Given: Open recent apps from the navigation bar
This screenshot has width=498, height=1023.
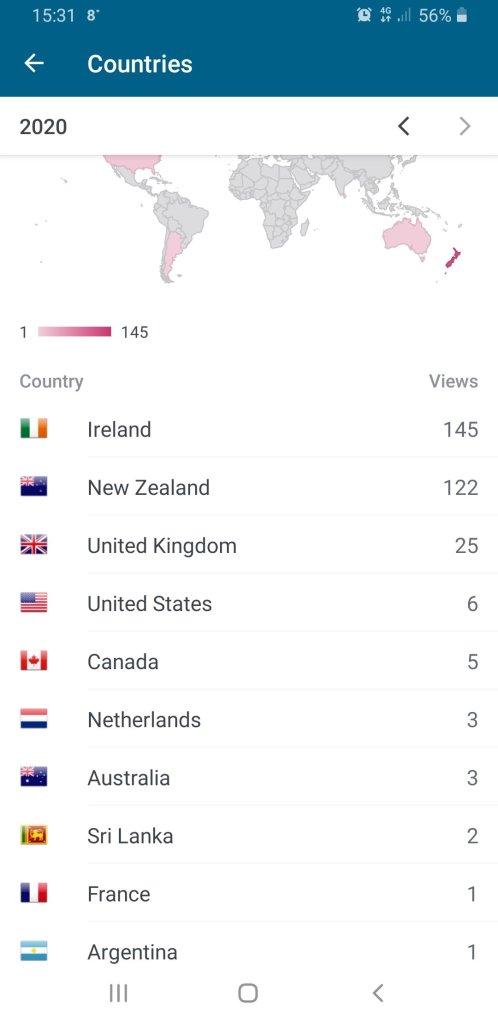Looking at the screenshot, I should pos(118,993).
